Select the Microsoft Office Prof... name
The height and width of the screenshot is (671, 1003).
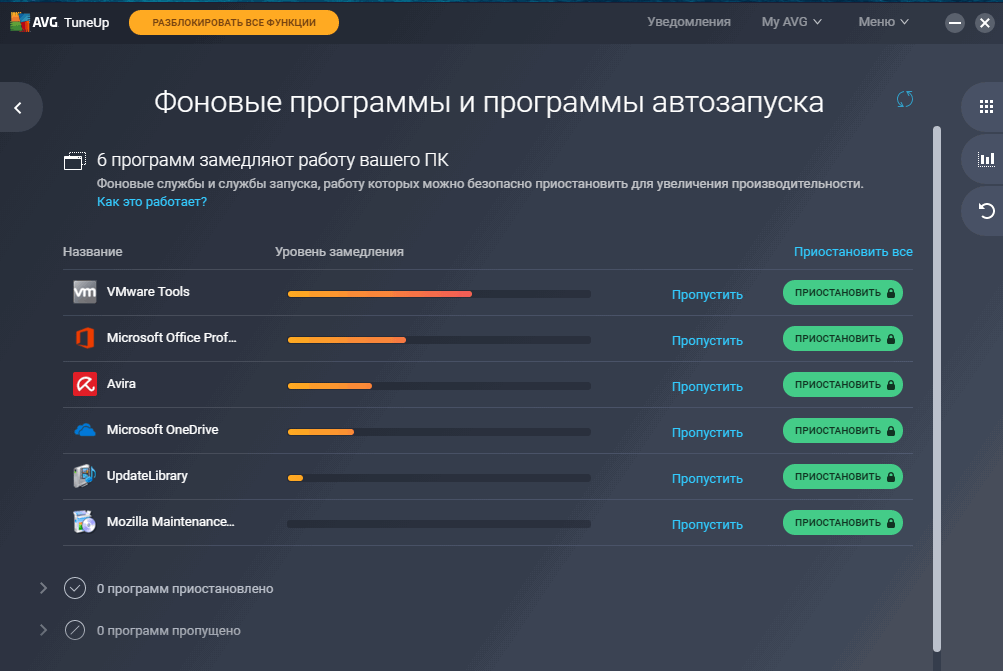(x=171, y=338)
